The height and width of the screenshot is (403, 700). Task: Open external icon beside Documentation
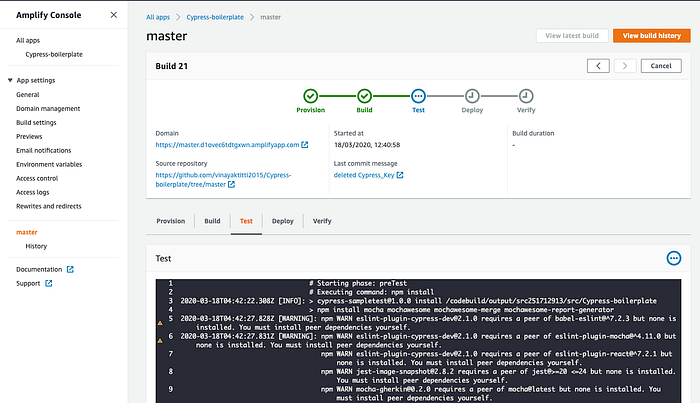[x=70, y=269]
